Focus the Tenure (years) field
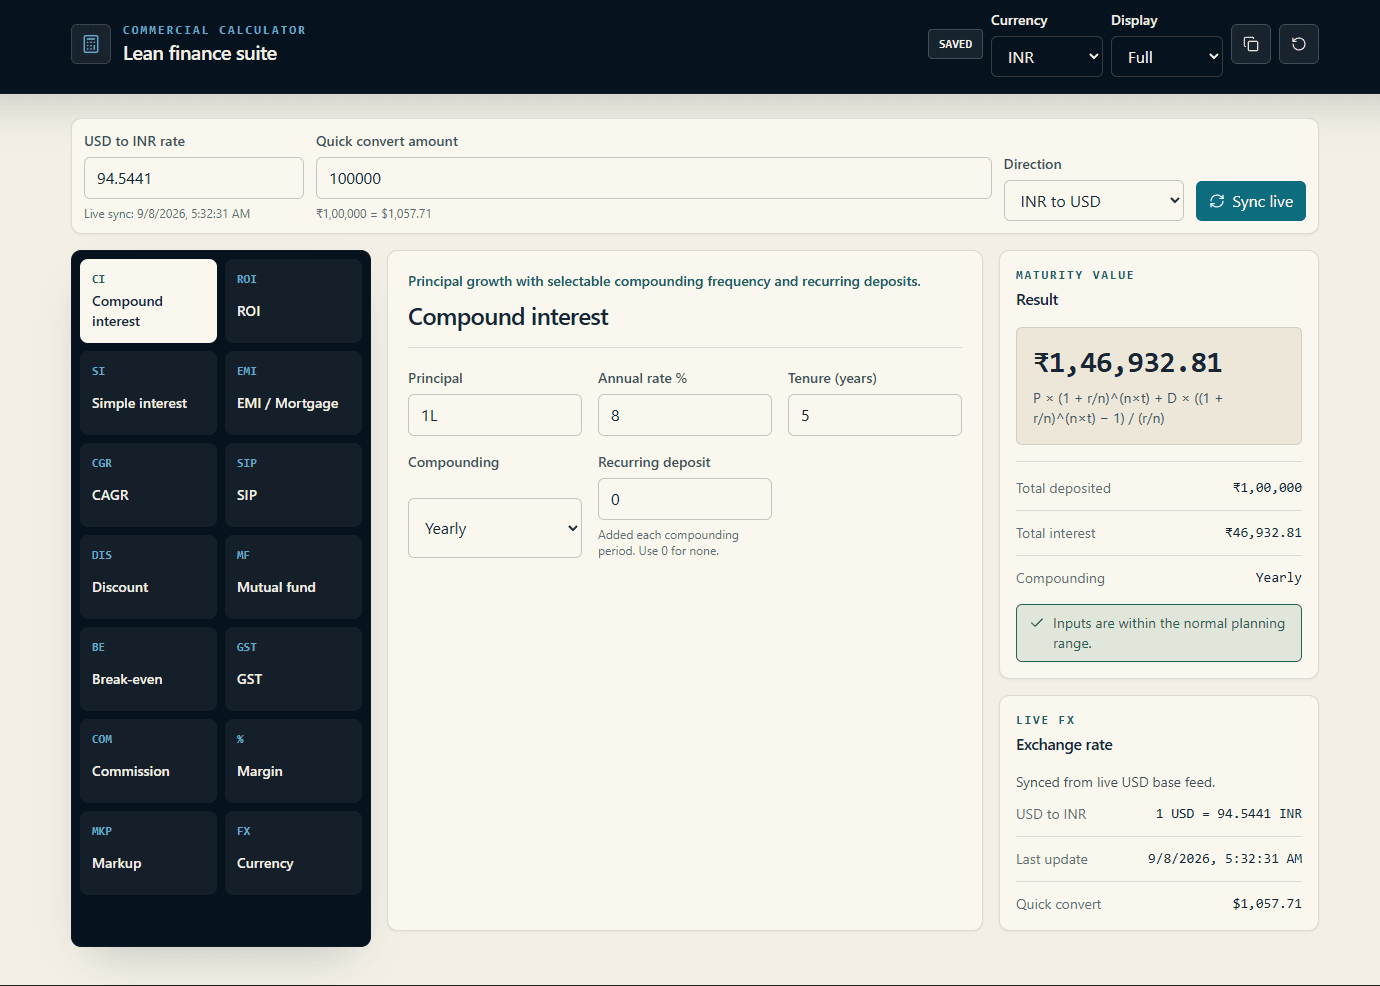Screen dimensions: 1380x986 coord(875,415)
